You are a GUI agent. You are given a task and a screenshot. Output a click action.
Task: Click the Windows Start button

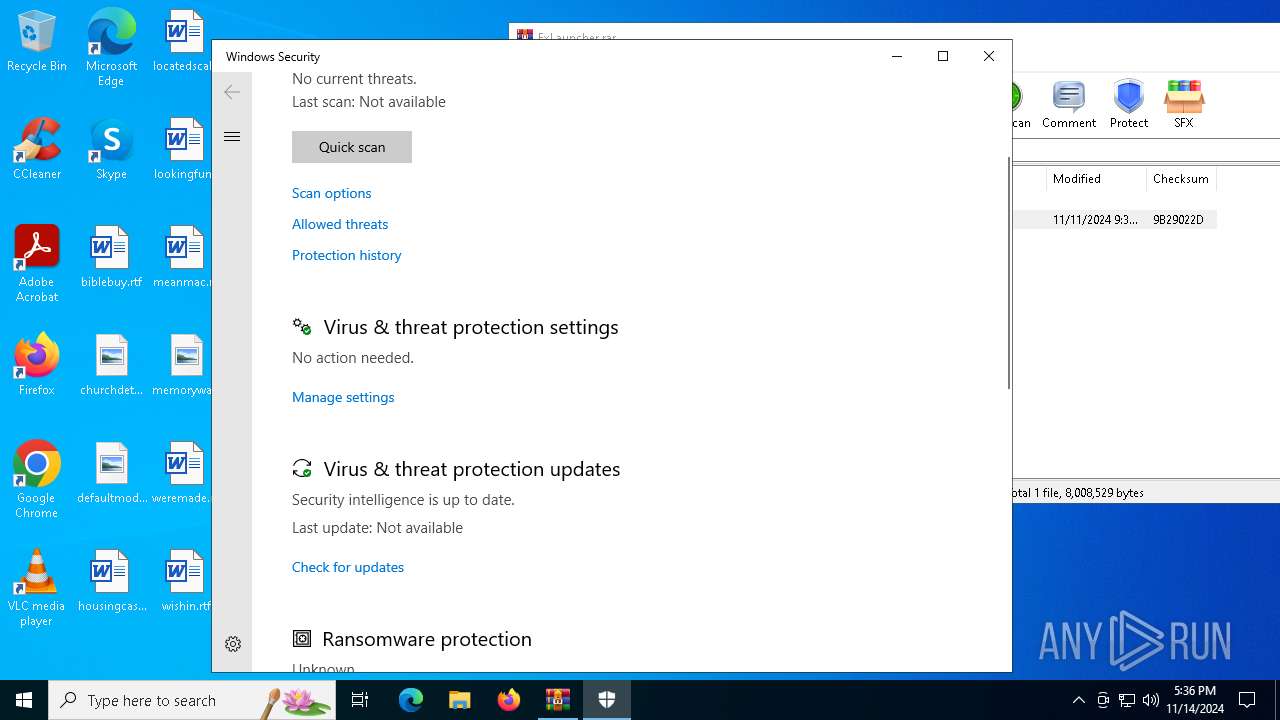point(24,700)
